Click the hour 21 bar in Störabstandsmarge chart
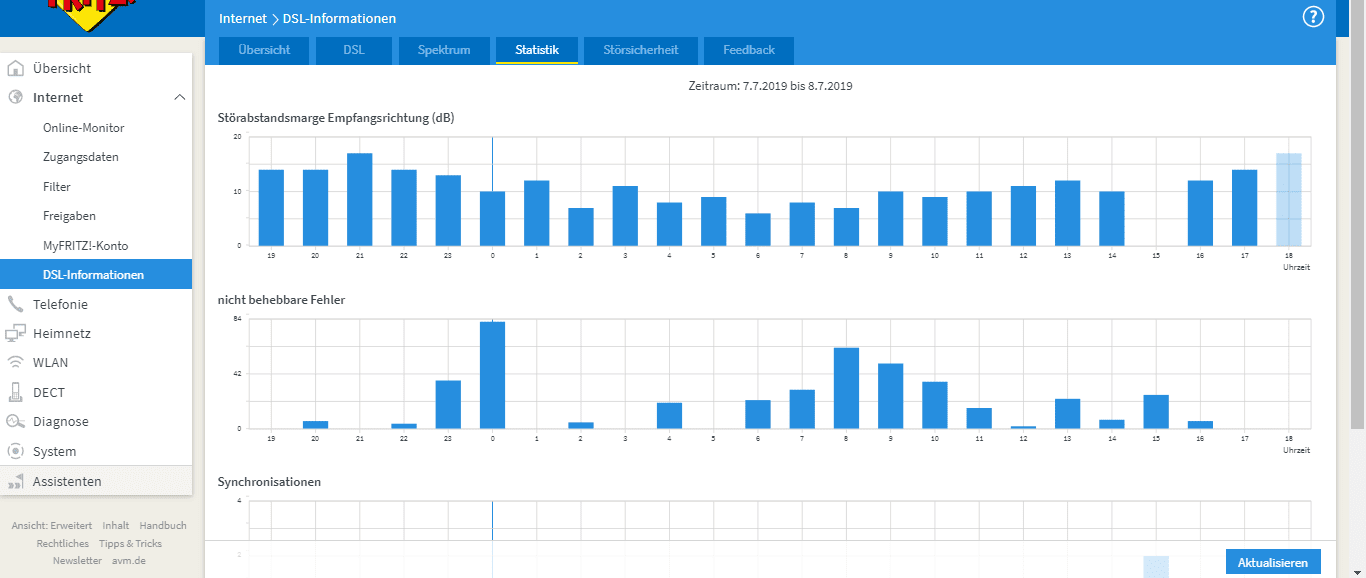 pos(359,199)
